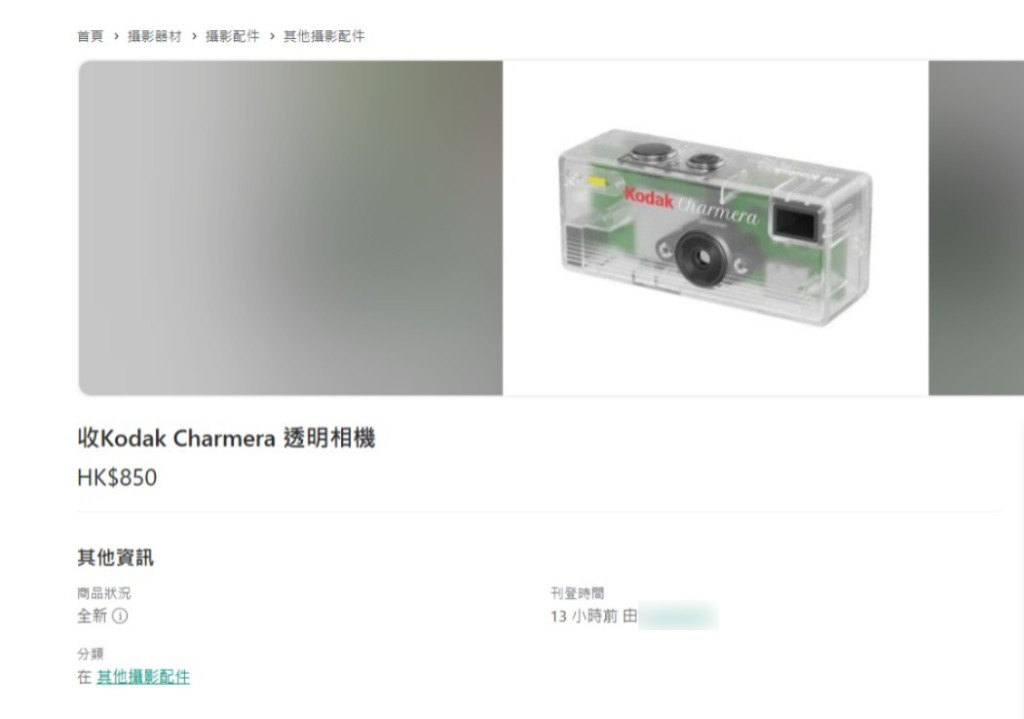
Task: Click the 刊登時間 label
Action: (x=577, y=593)
